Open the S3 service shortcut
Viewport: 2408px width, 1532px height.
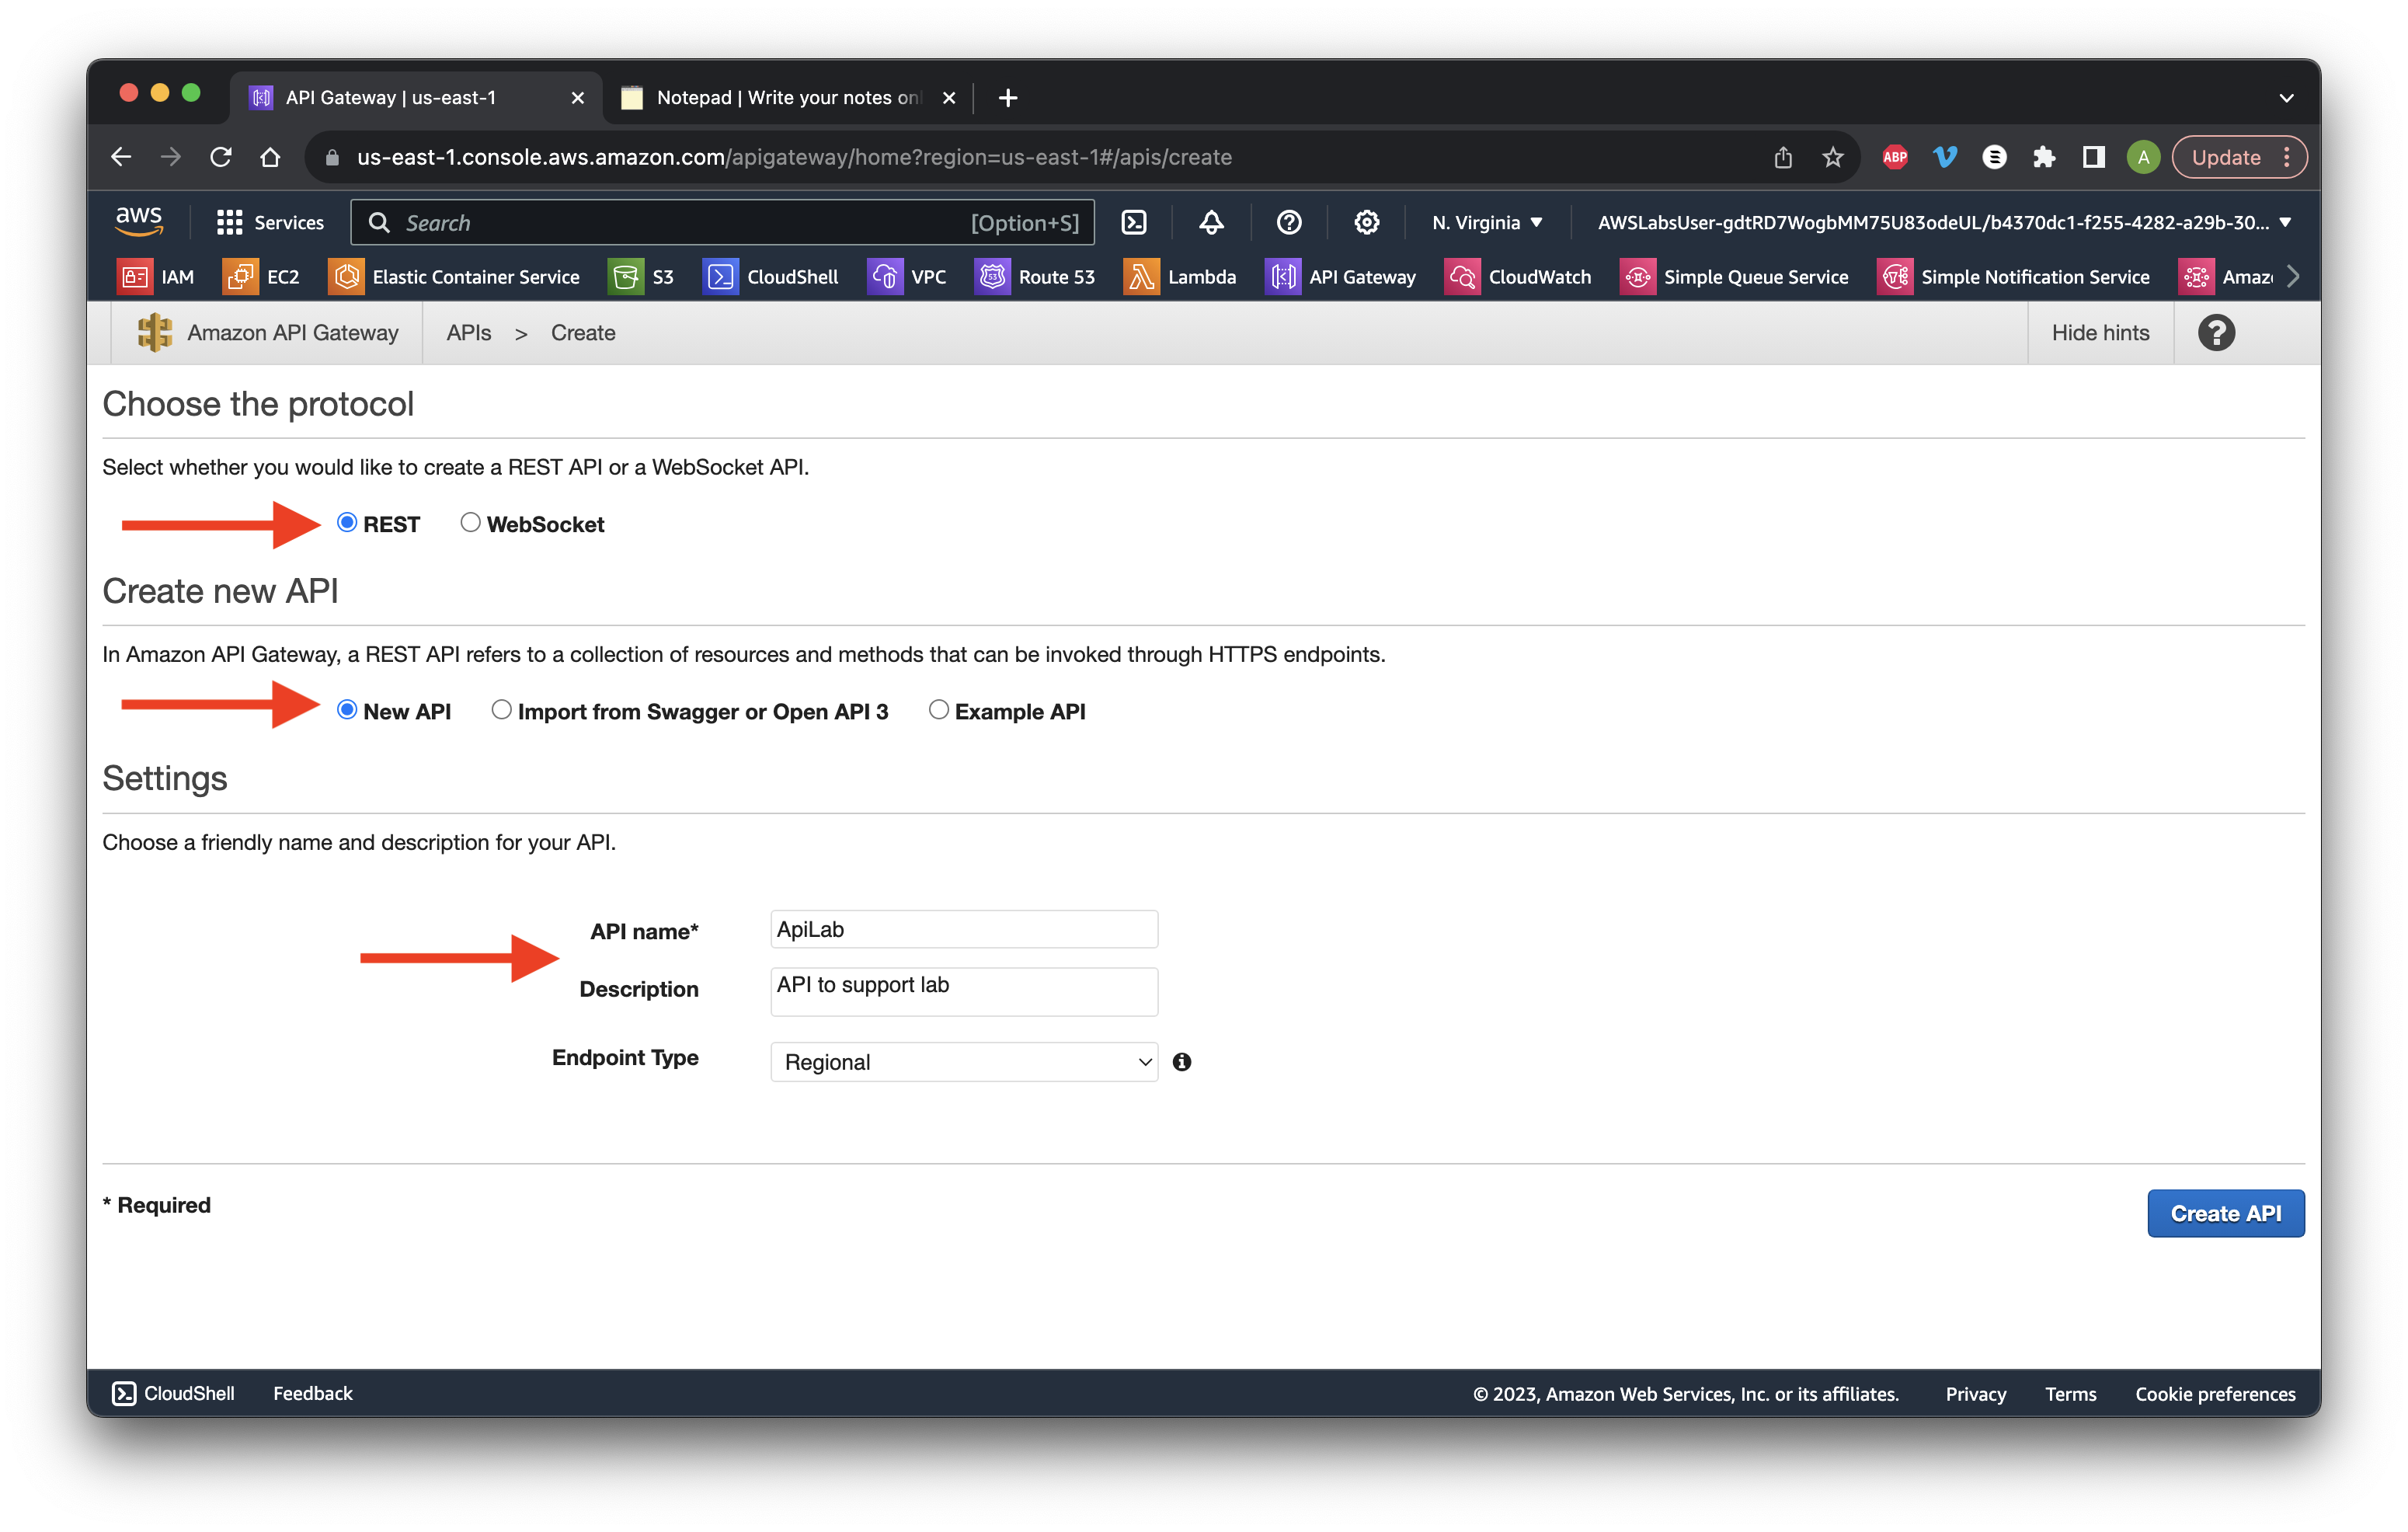(642, 277)
